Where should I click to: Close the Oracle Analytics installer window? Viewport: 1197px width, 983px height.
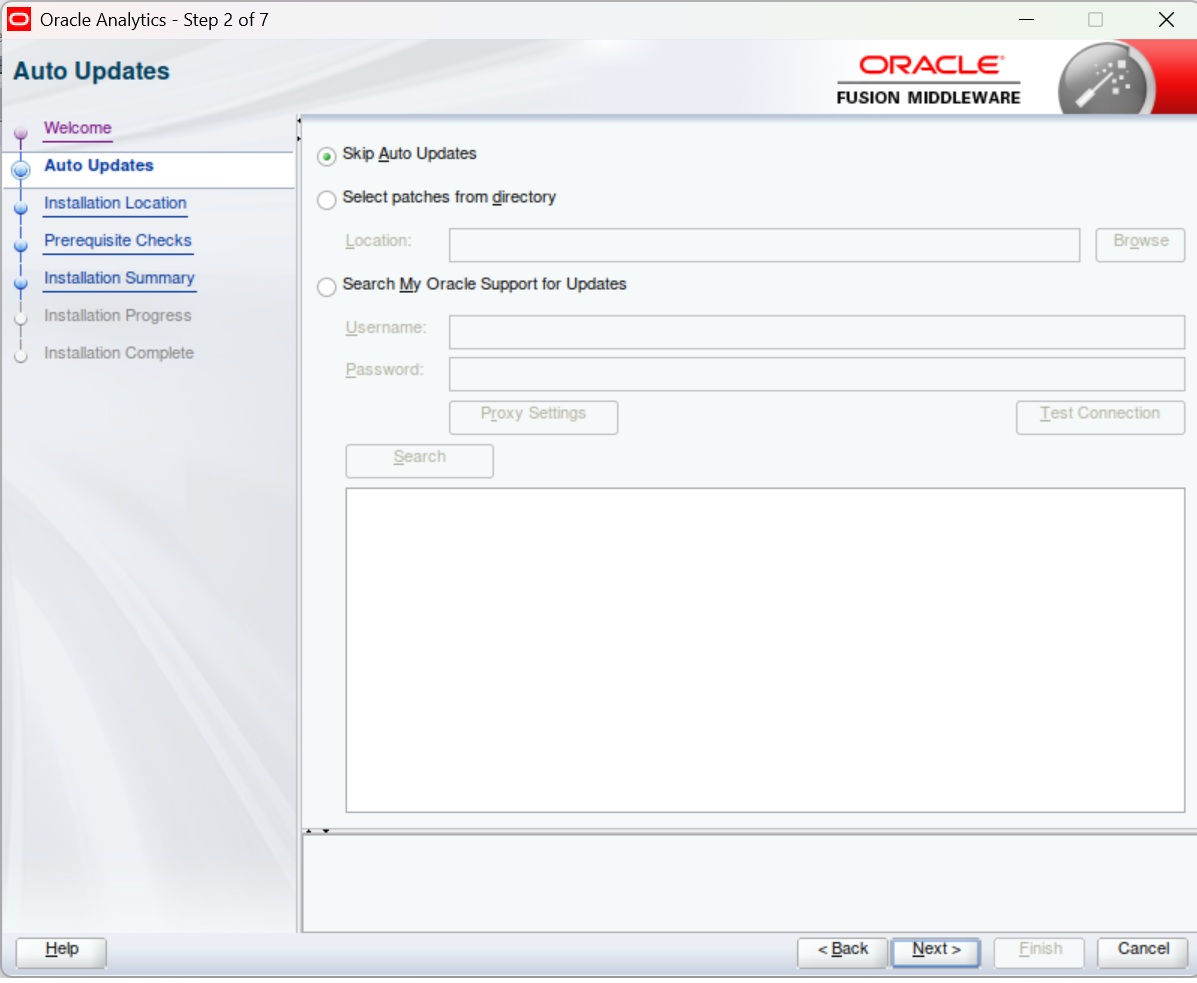1166,20
